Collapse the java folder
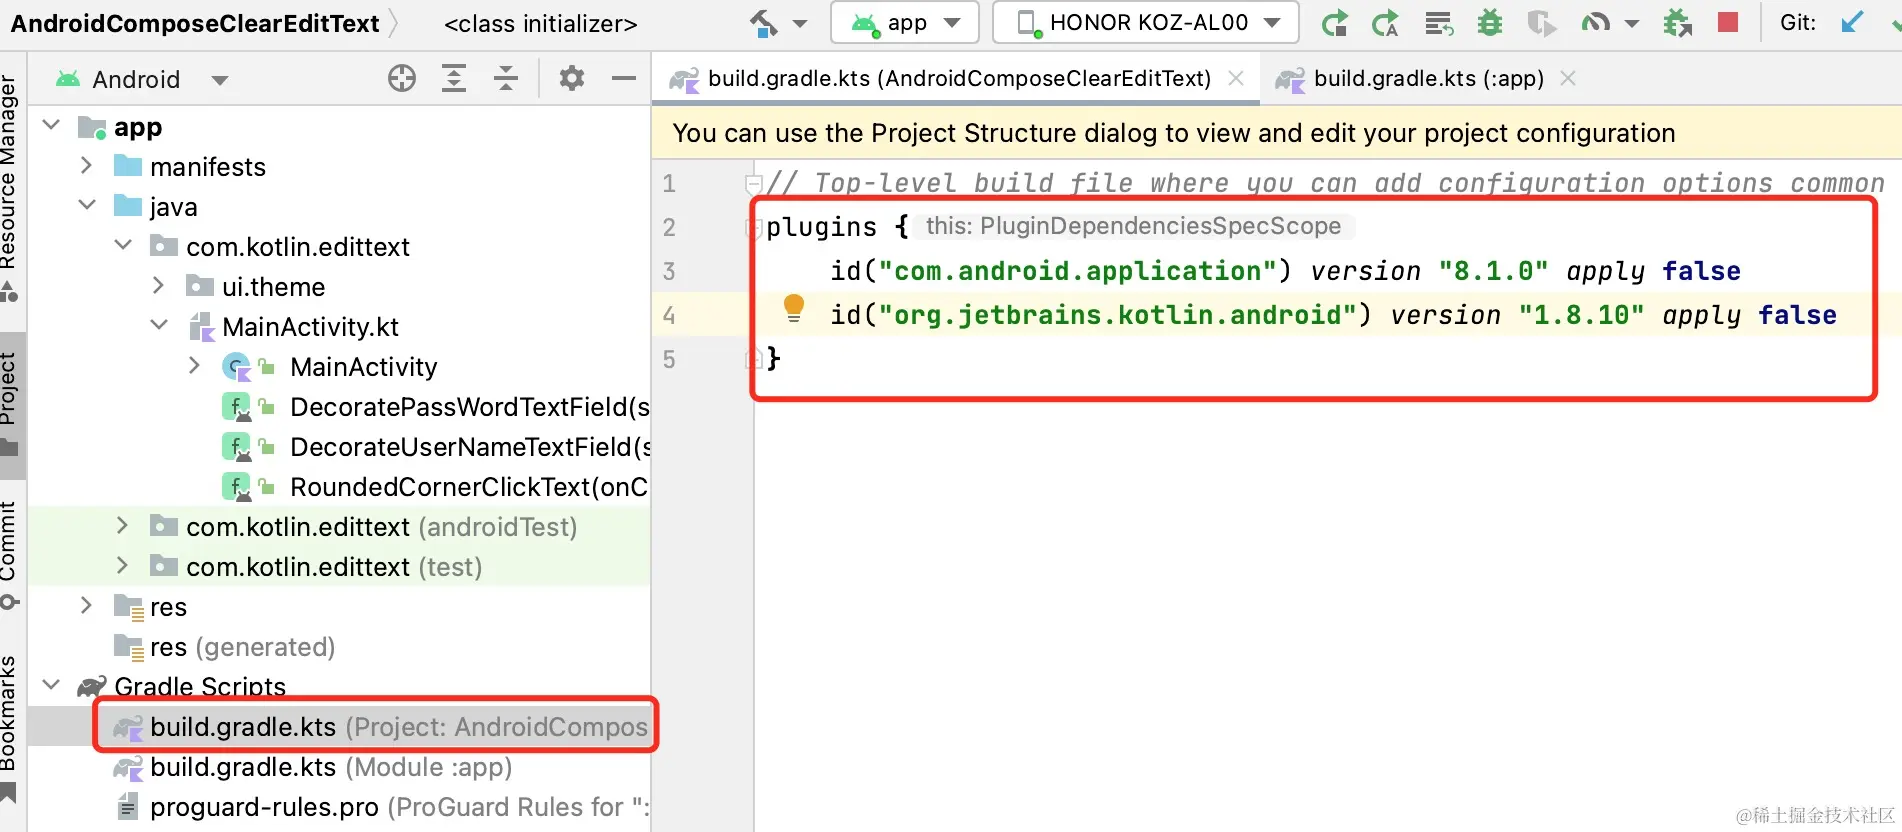1902x832 pixels. click(x=87, y=206)
